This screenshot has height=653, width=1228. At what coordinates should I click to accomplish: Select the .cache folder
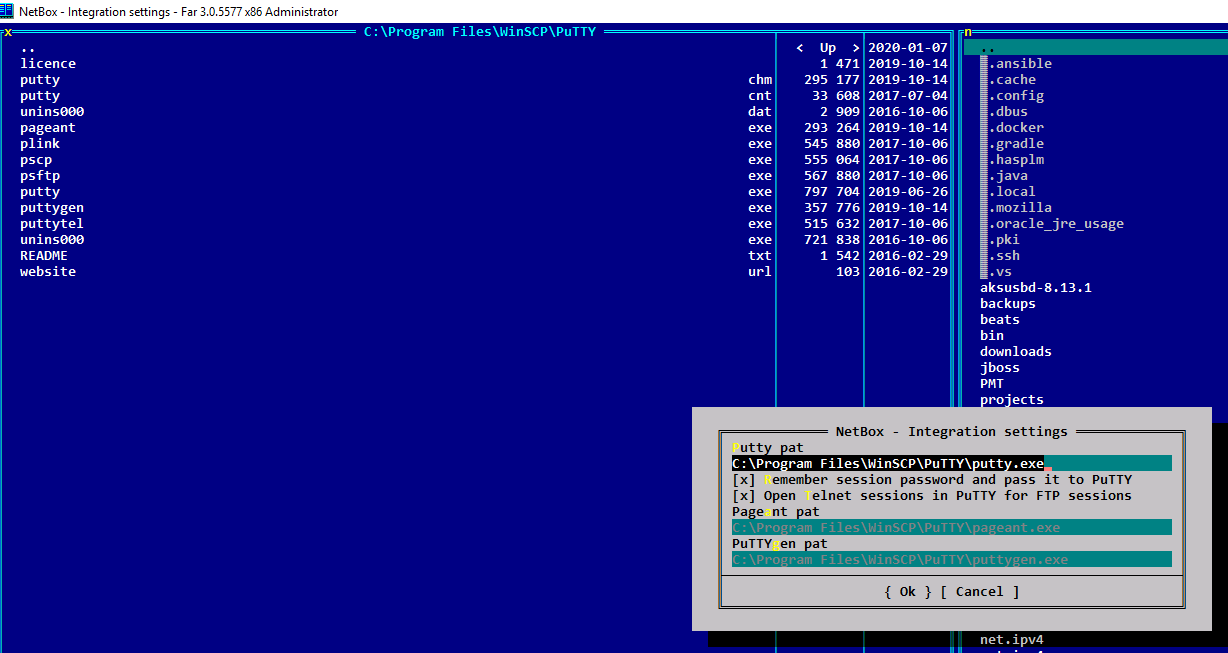click(x=1012, y=79)
